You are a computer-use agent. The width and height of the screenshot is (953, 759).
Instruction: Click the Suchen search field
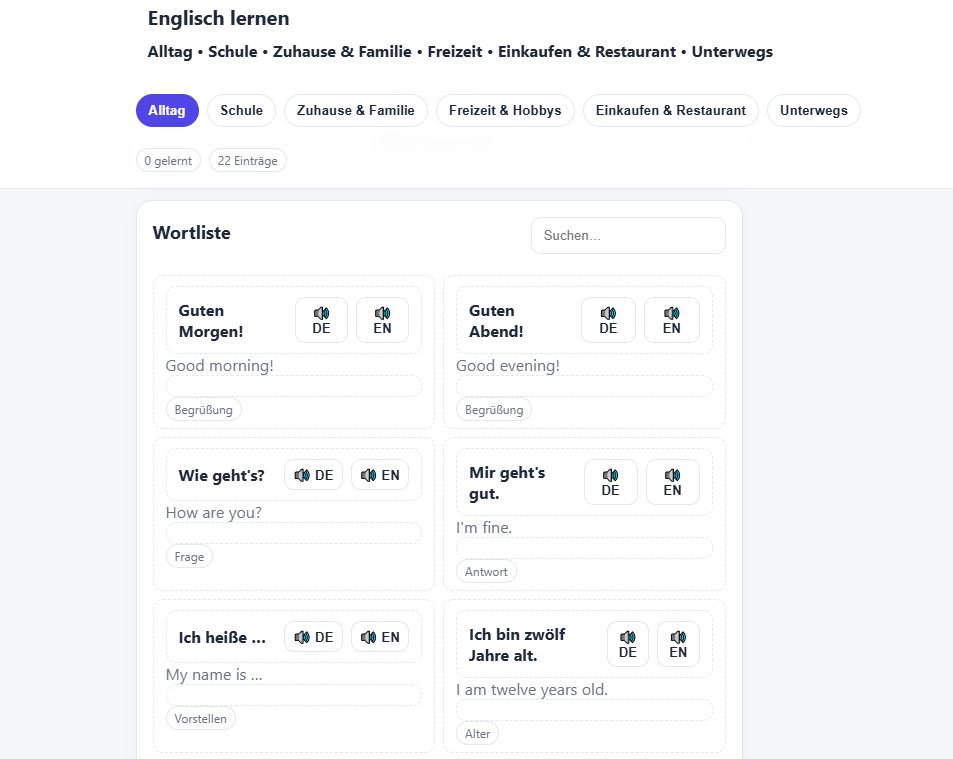(x=628, y=236)
